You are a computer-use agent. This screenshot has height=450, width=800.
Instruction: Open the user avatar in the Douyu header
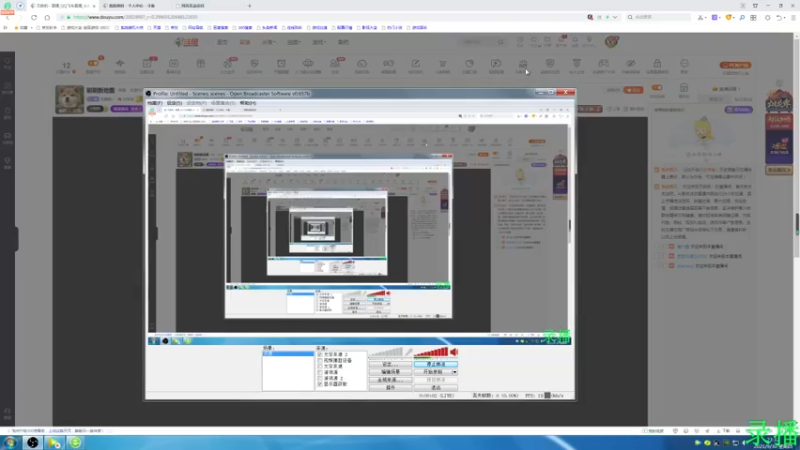tap(611, 41)
